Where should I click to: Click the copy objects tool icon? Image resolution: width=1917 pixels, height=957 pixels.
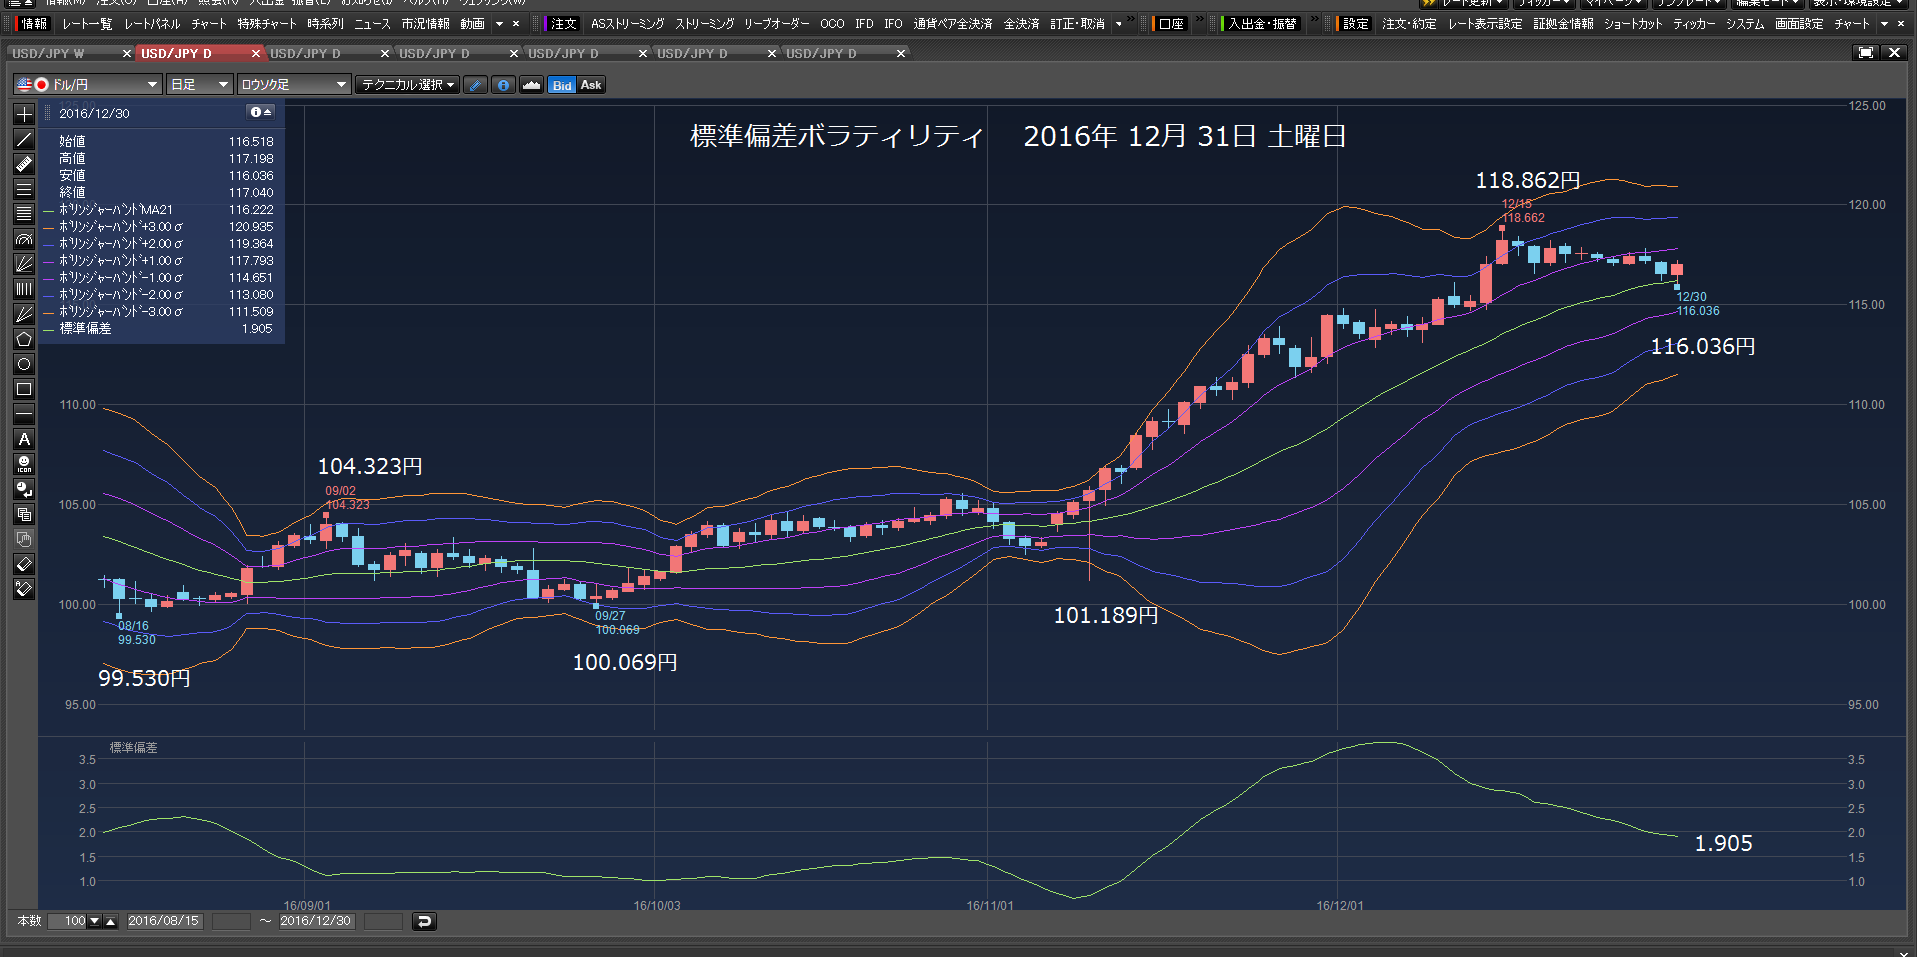point(24,514)
